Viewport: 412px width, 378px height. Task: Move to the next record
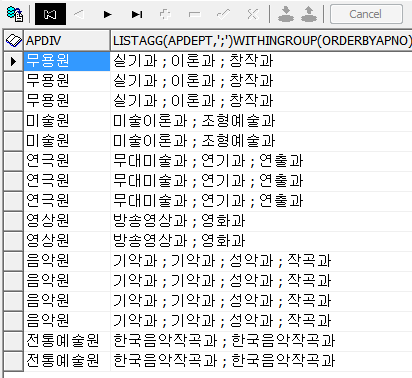tap(107, 14)
